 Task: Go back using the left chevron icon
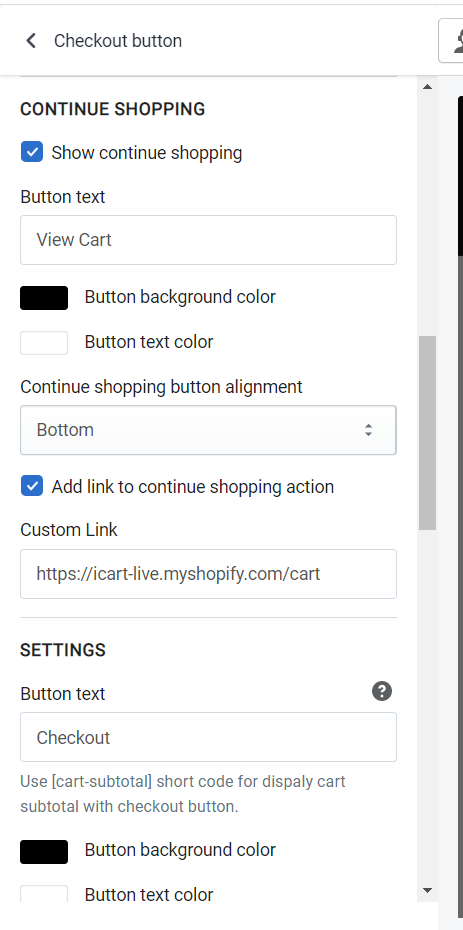coord(31,40)
